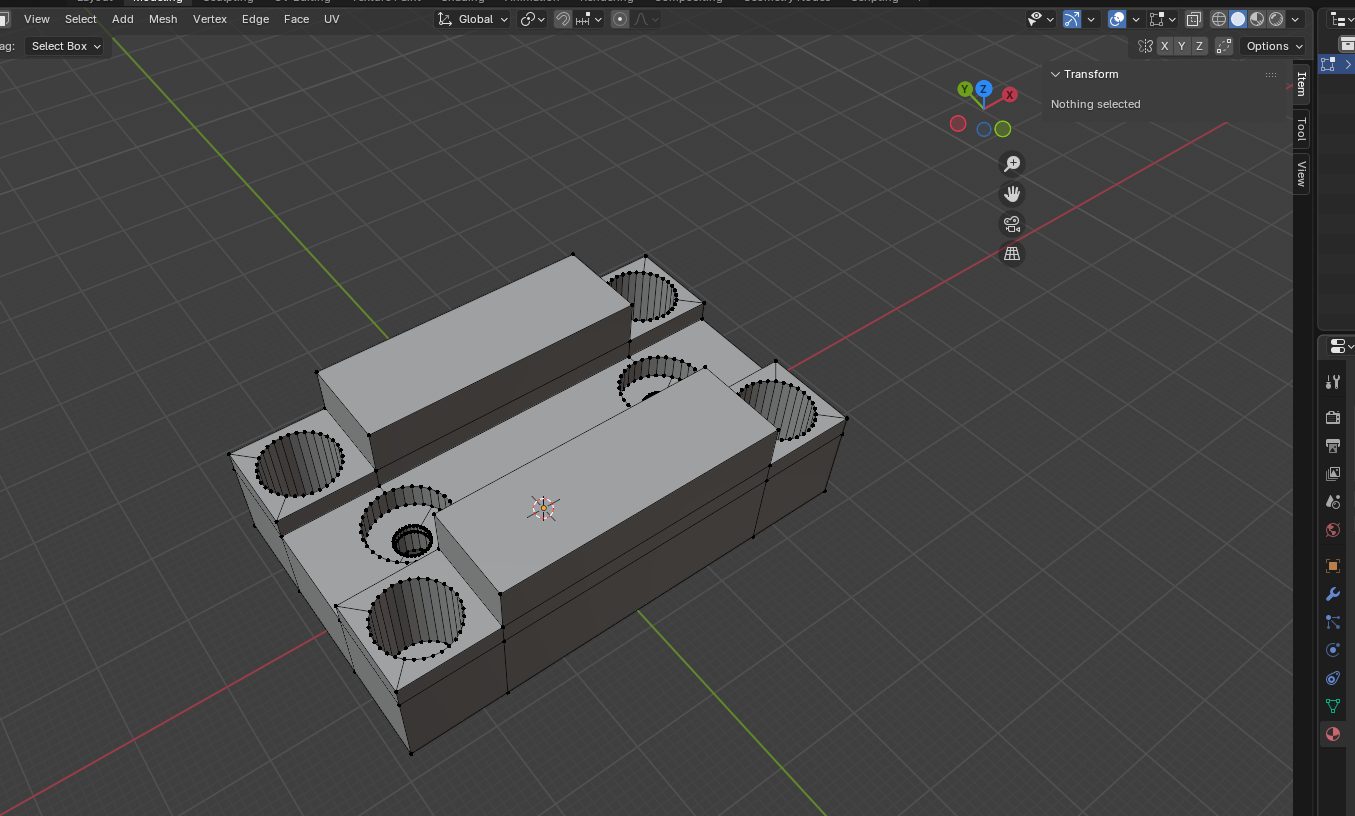Open proportional editing falloff dropdown
This screenshot has width=1355, height=816.
click(x=646, y=19)
